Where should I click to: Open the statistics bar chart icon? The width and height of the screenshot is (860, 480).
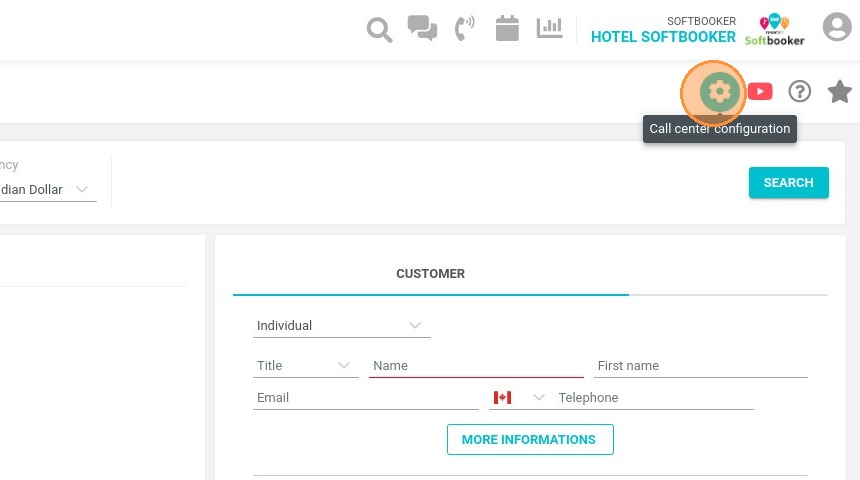tap(549, 28)
